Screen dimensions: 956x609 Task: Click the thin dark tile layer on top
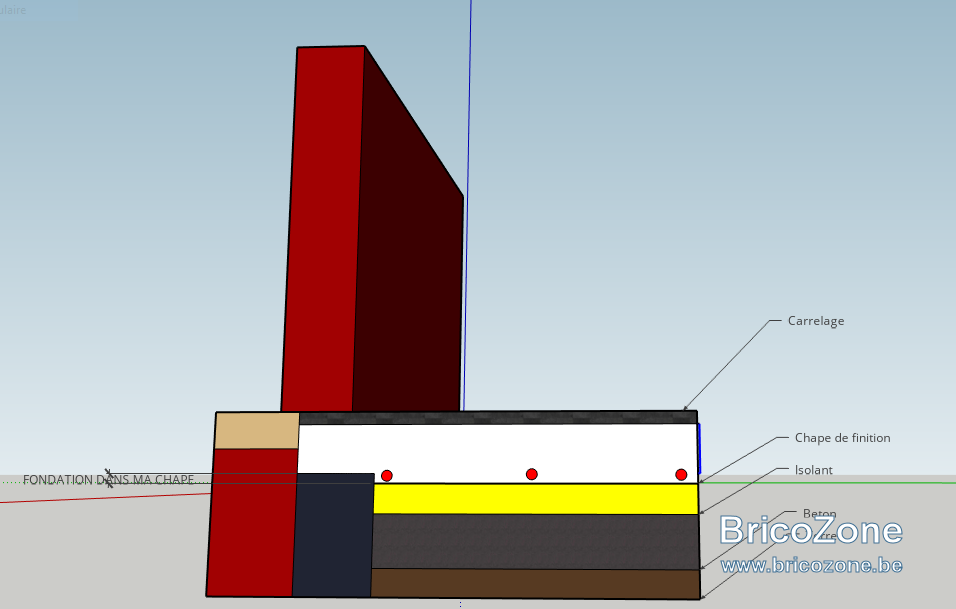[x=498, y=418]
